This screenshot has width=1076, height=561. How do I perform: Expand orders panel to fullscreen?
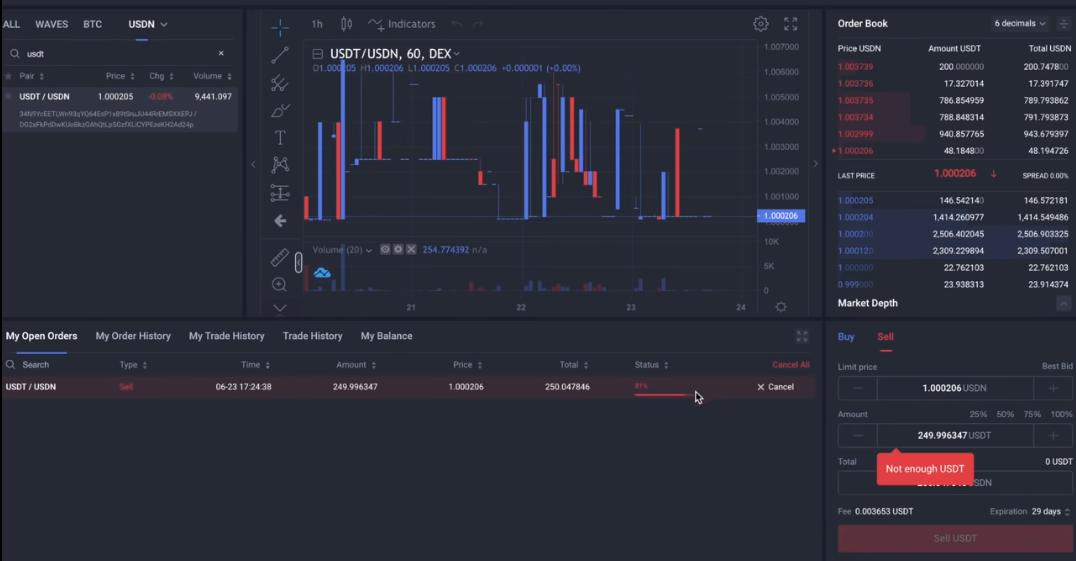coord(802,336)
